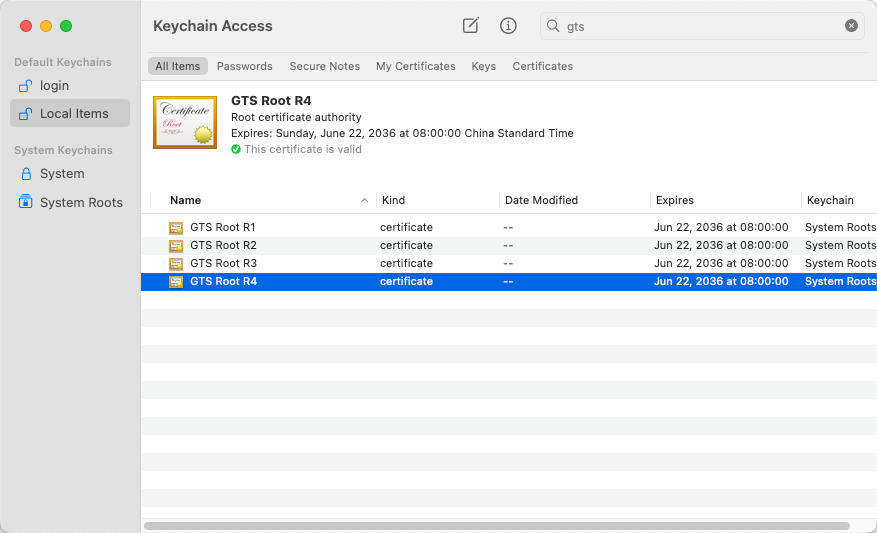Image resolution: width=877 pixels, height=533 pixels.
Task: Sort the list by the Kind column
Action: 393,201
